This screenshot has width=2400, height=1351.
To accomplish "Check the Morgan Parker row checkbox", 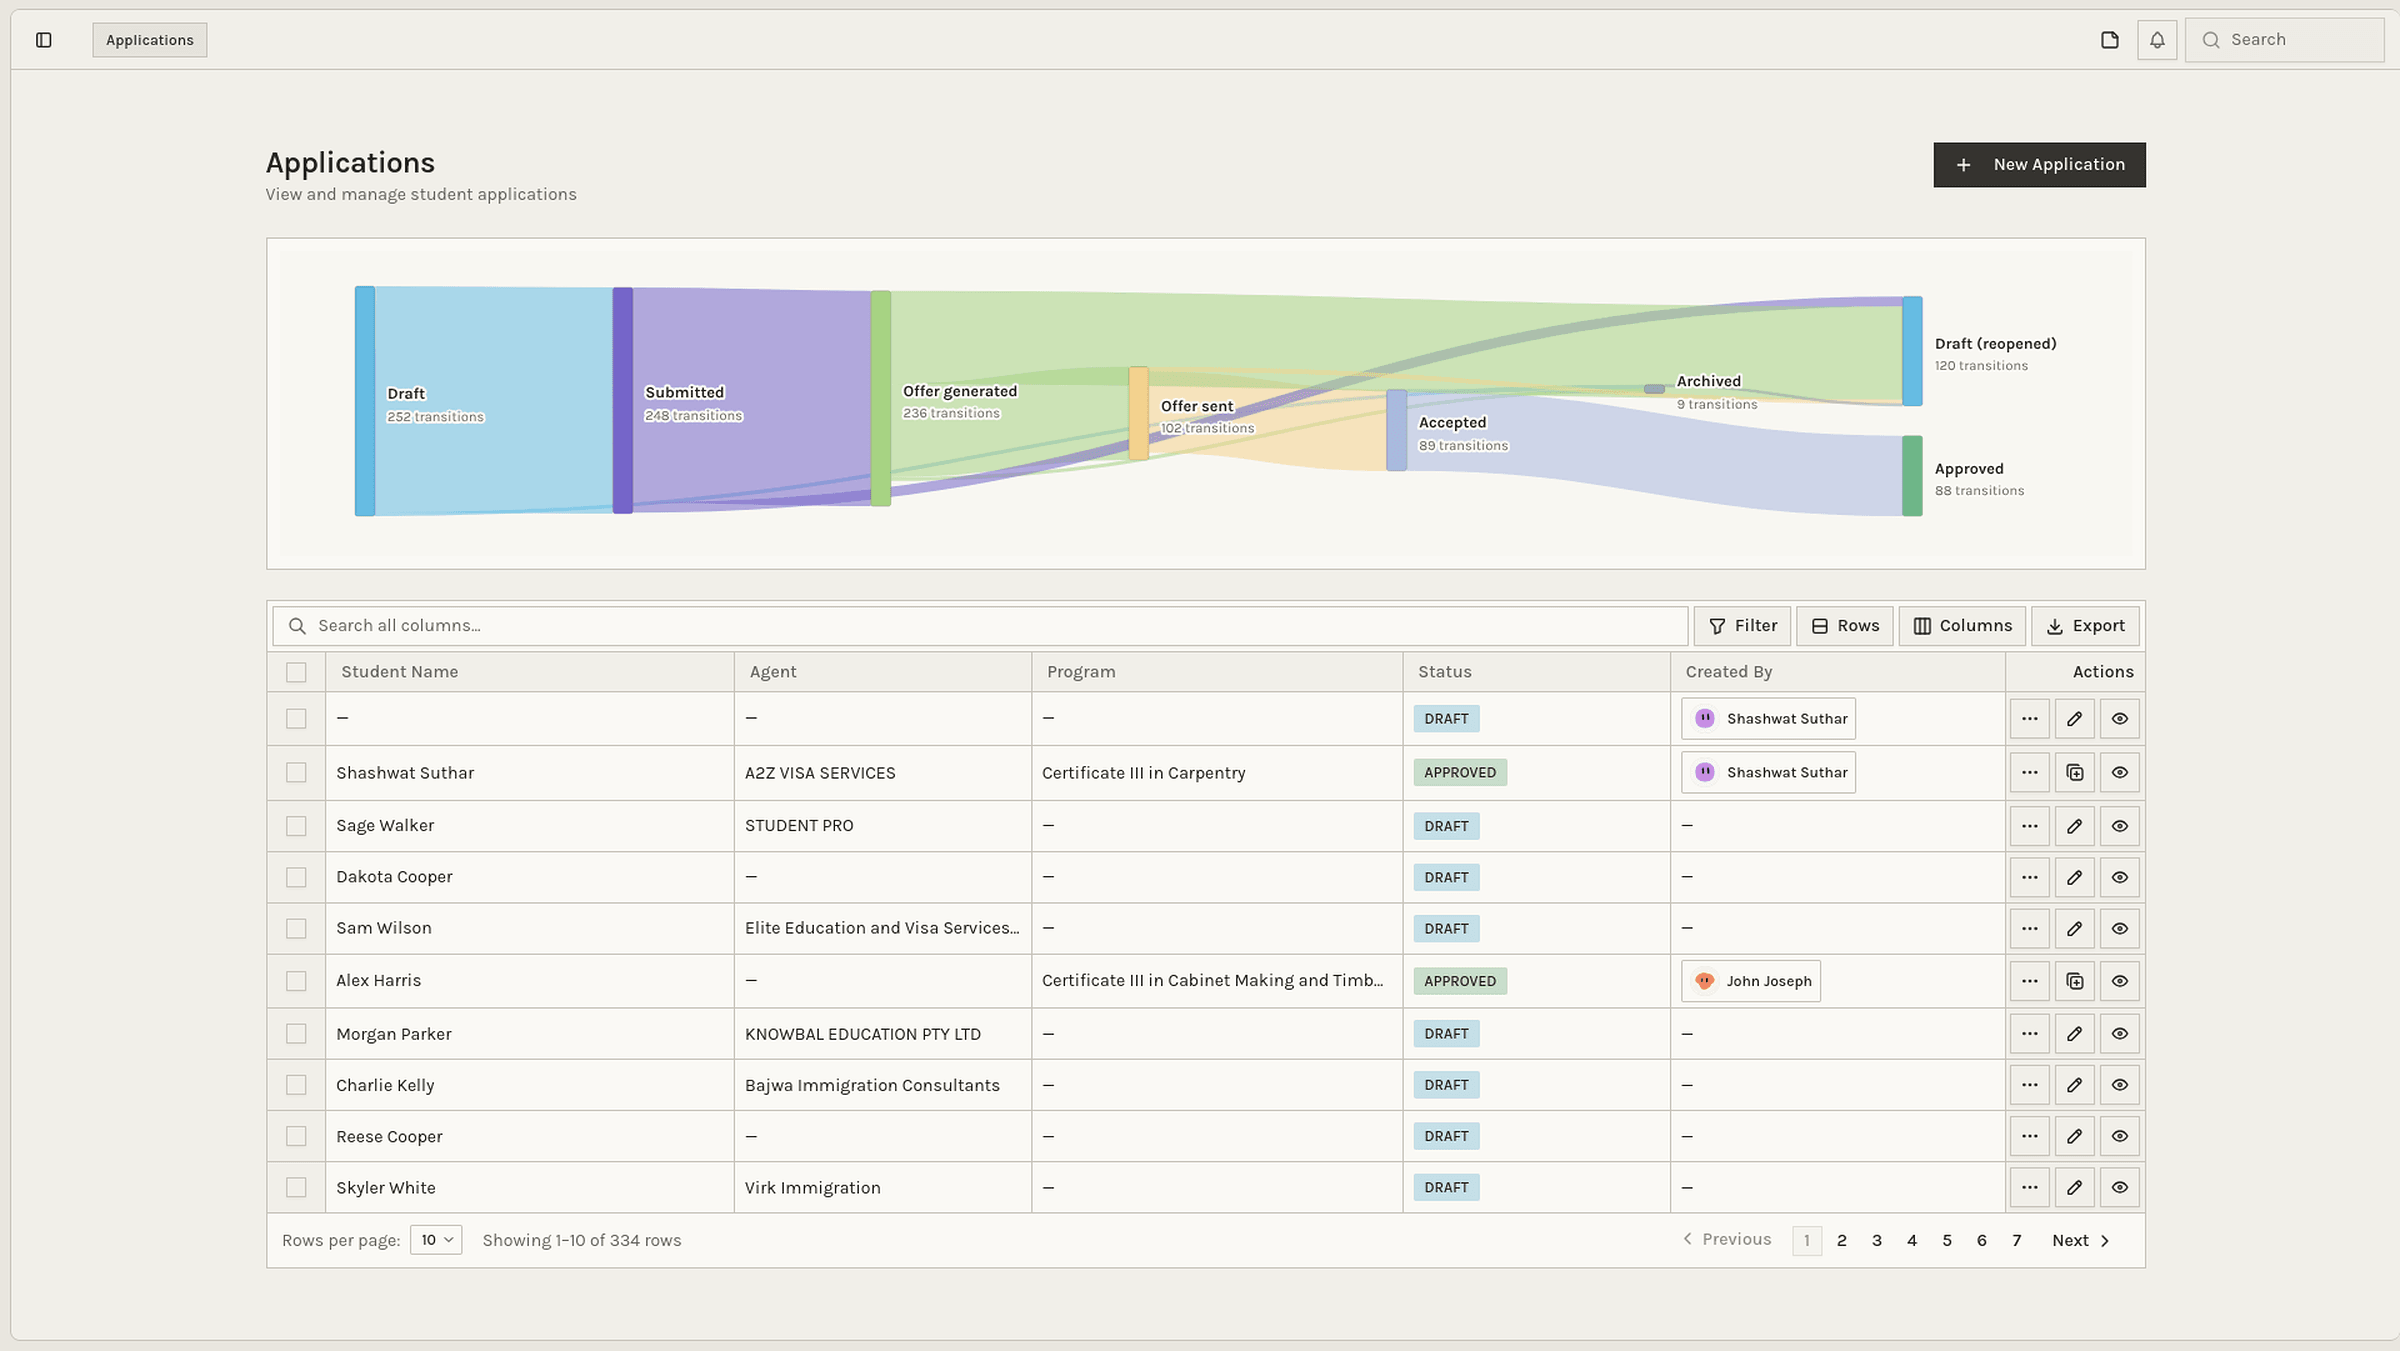I will pos(296,1034).
